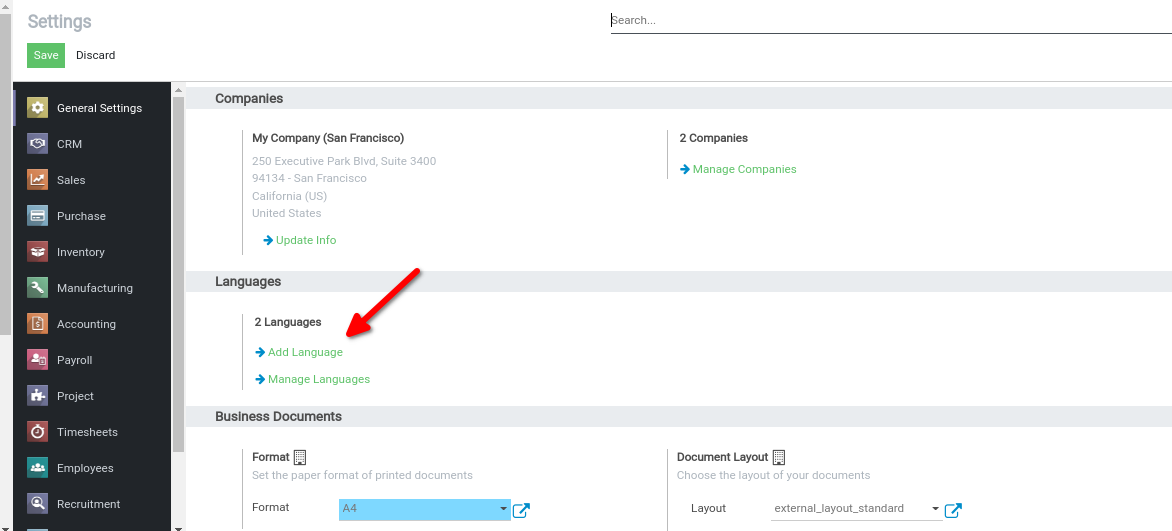This screenshot has width=1172, height=531.
Task: Focus the Search input field
Action: tap(890, 20)
